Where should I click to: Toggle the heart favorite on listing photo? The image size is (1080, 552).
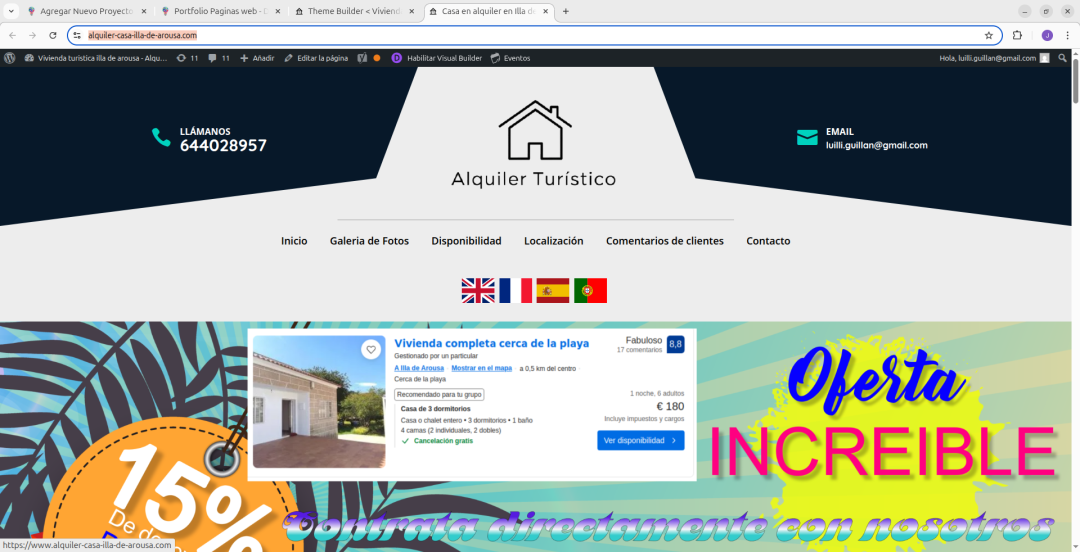click(371, 350)
